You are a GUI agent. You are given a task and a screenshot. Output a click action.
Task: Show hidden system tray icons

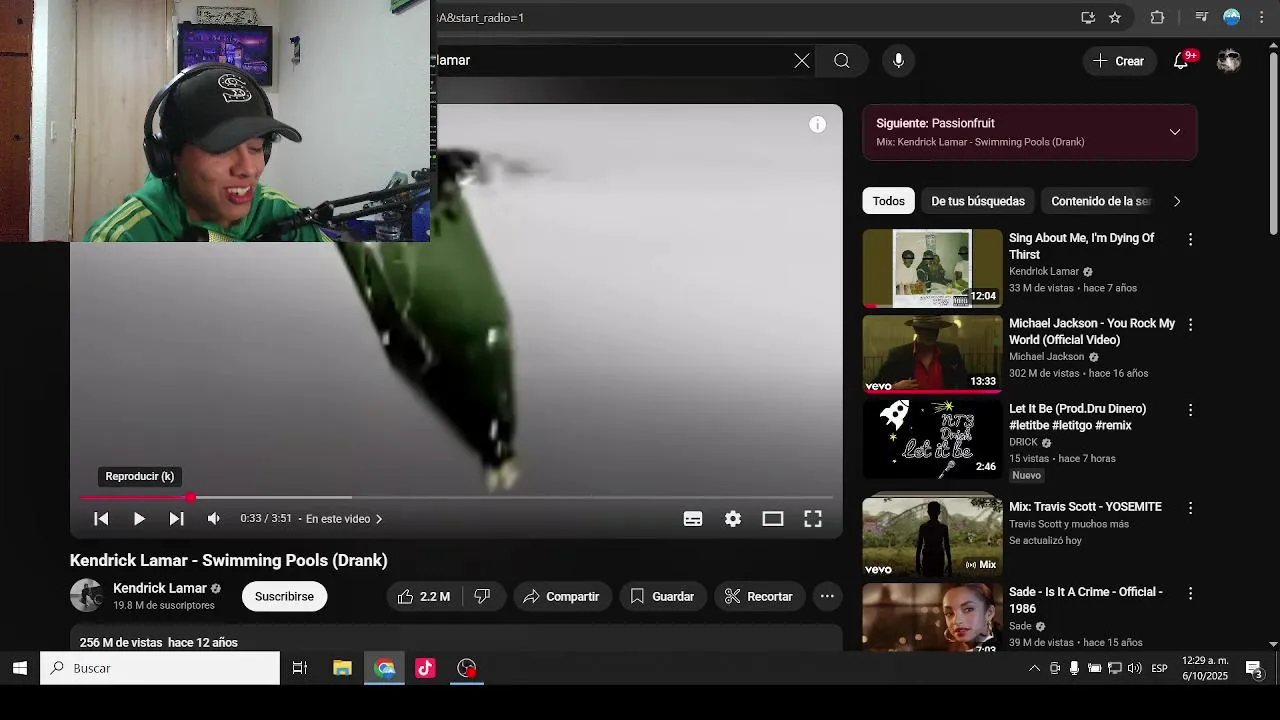(x=1034, y=668)
